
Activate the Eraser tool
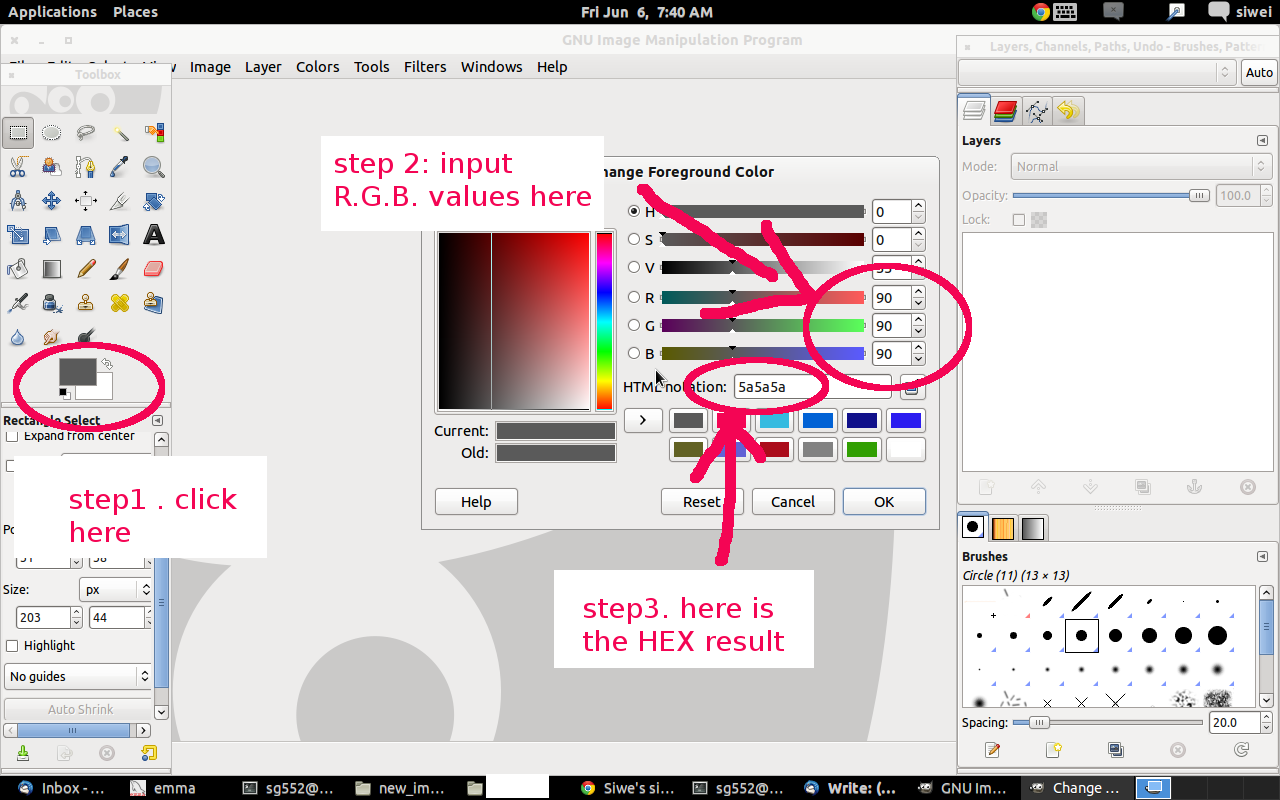click(156, 268)
